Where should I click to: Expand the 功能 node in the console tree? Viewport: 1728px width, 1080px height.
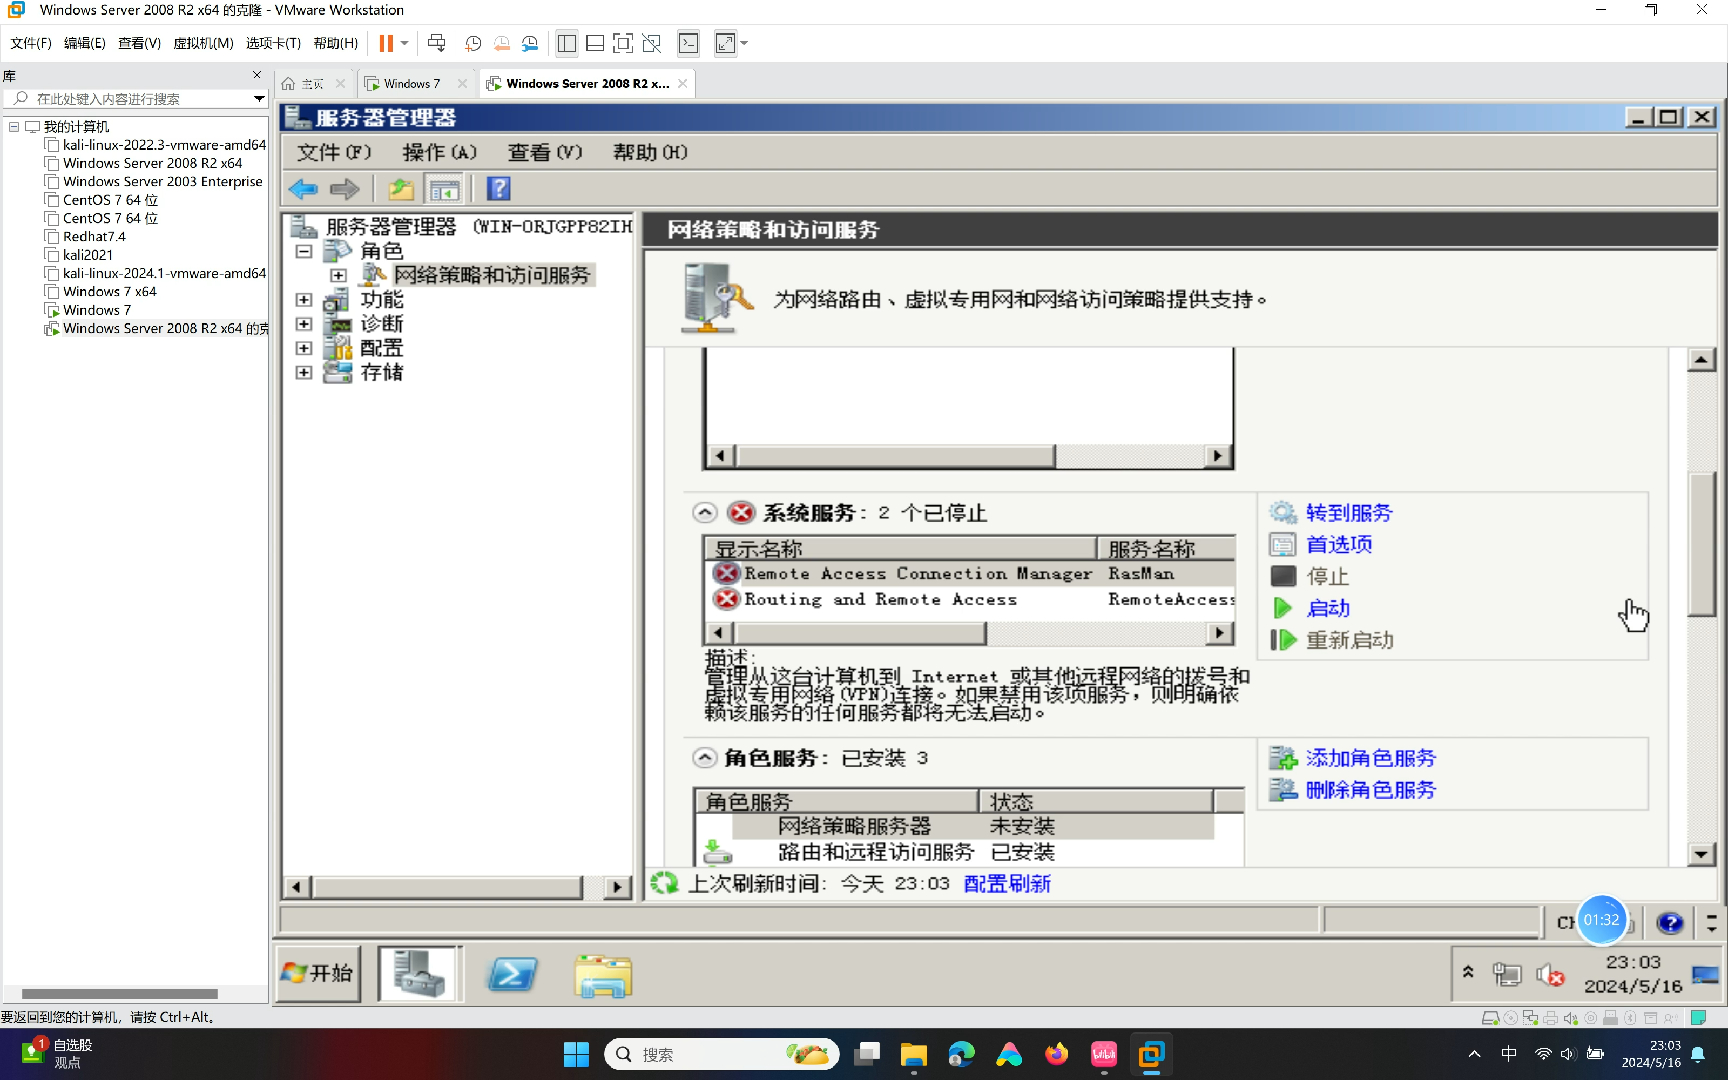click(304, 299)
